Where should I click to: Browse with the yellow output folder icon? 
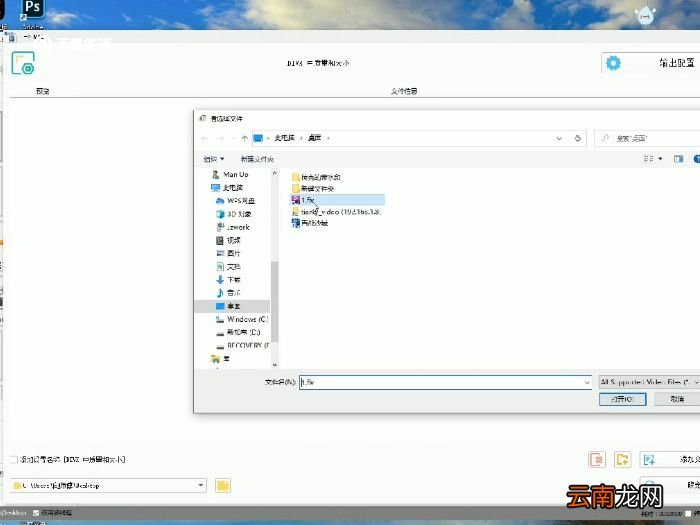223,486
